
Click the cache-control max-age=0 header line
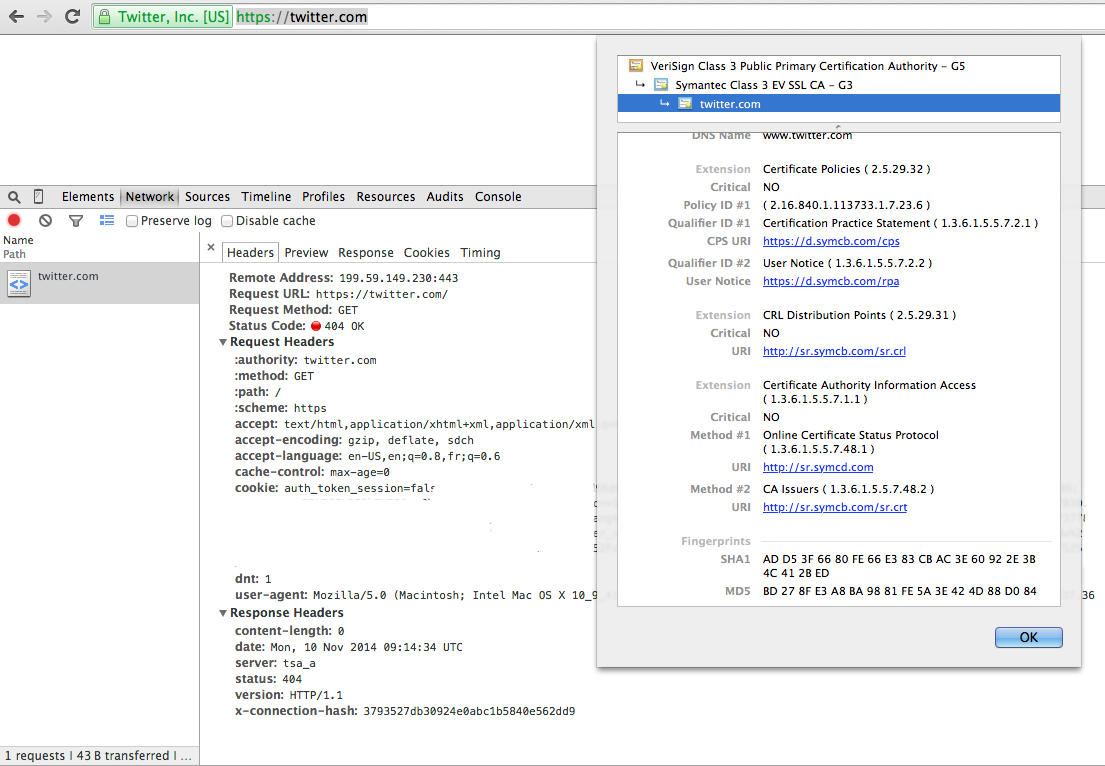(312, 472)
